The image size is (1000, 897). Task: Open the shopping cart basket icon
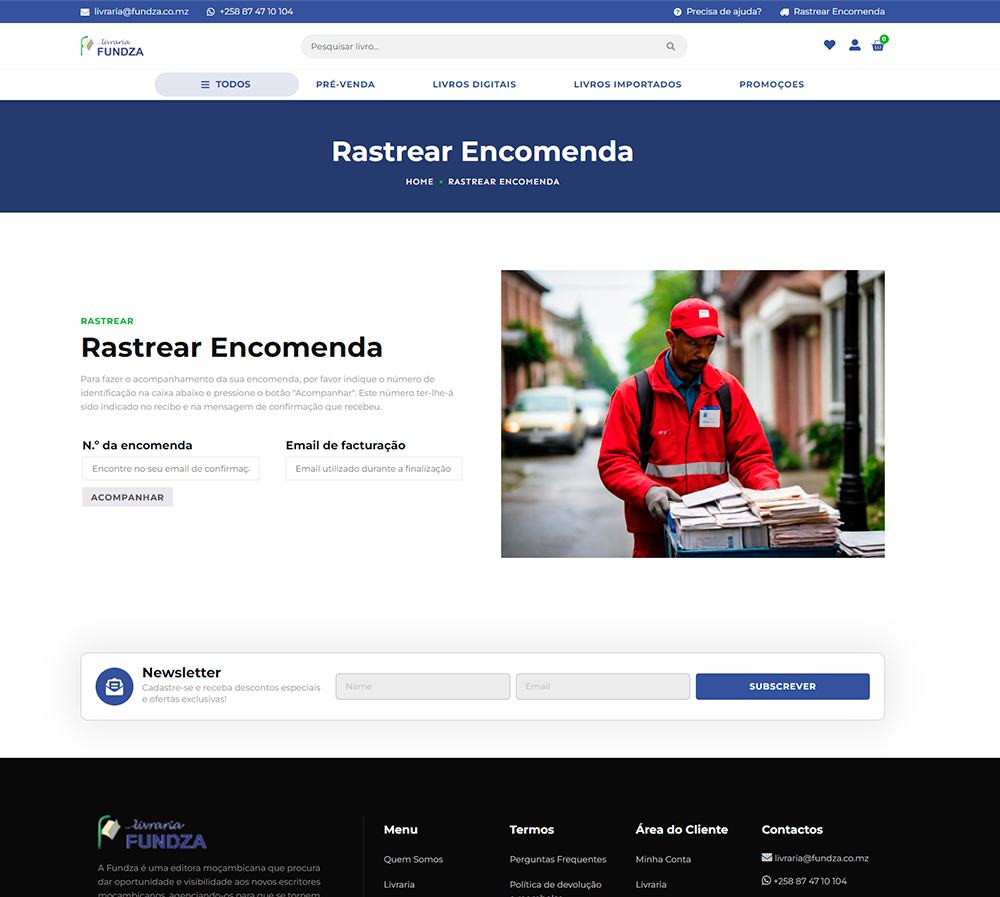878,46
